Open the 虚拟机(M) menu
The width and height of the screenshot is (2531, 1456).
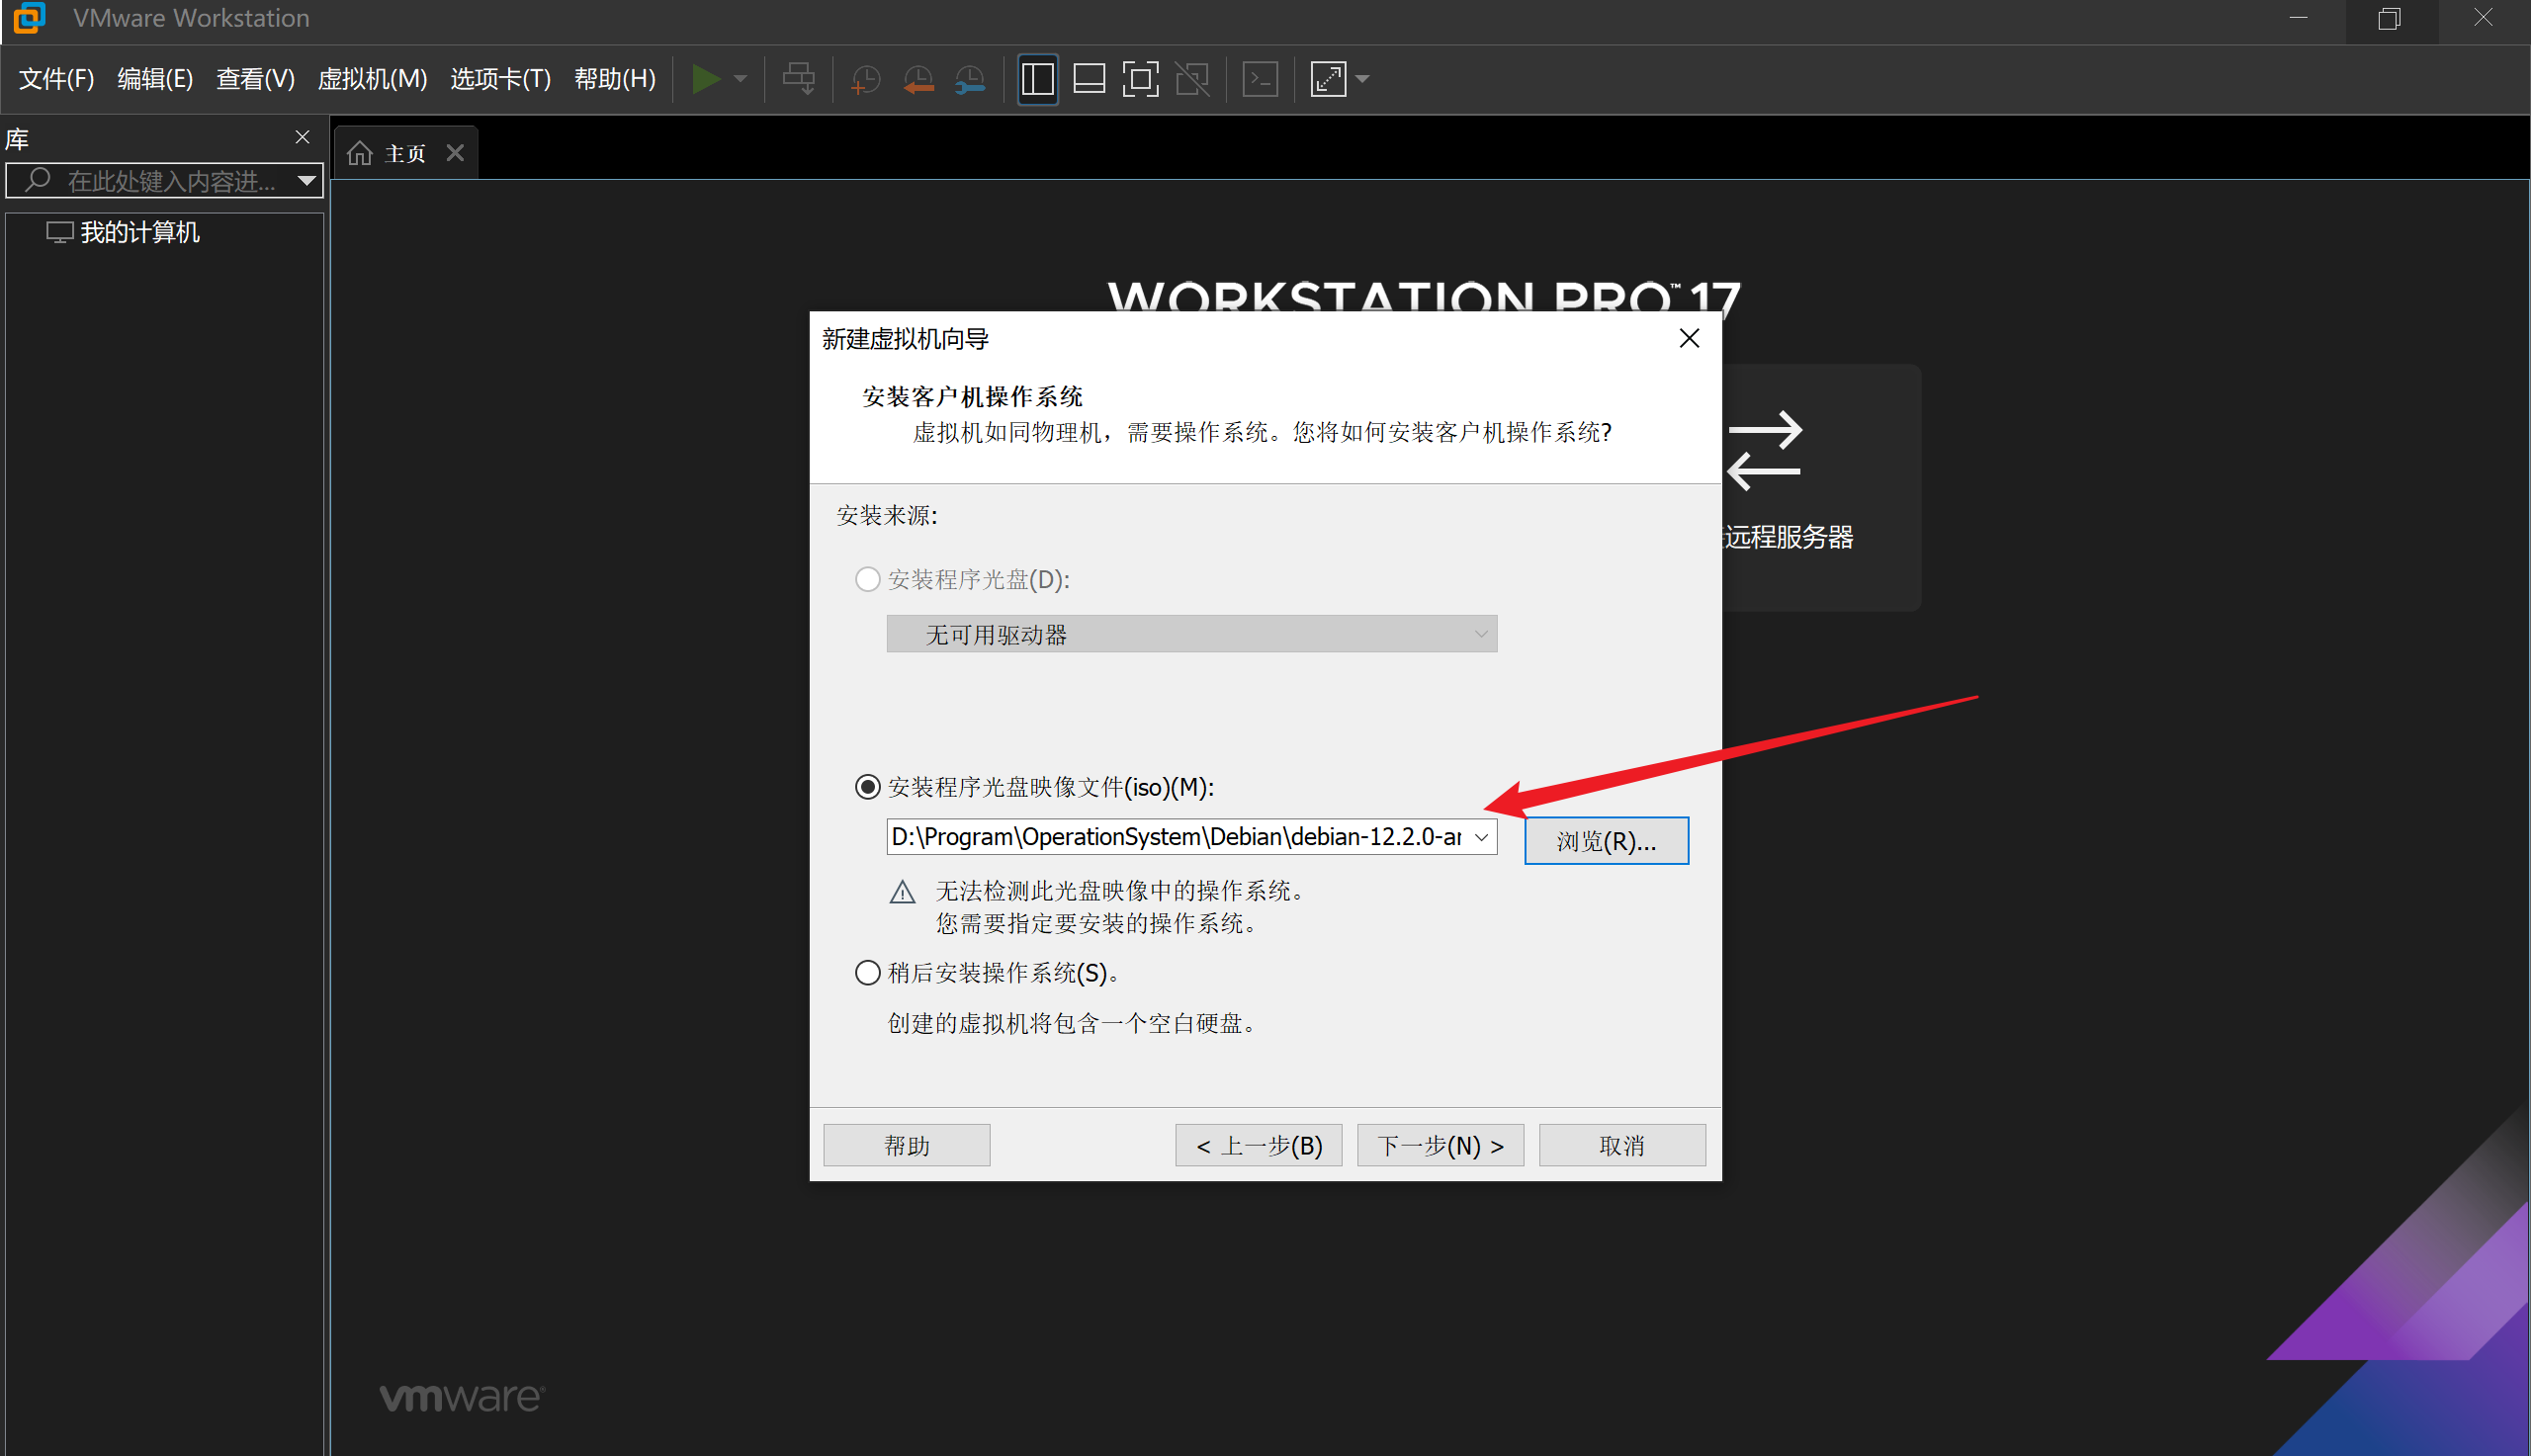(x=372, y=79)
